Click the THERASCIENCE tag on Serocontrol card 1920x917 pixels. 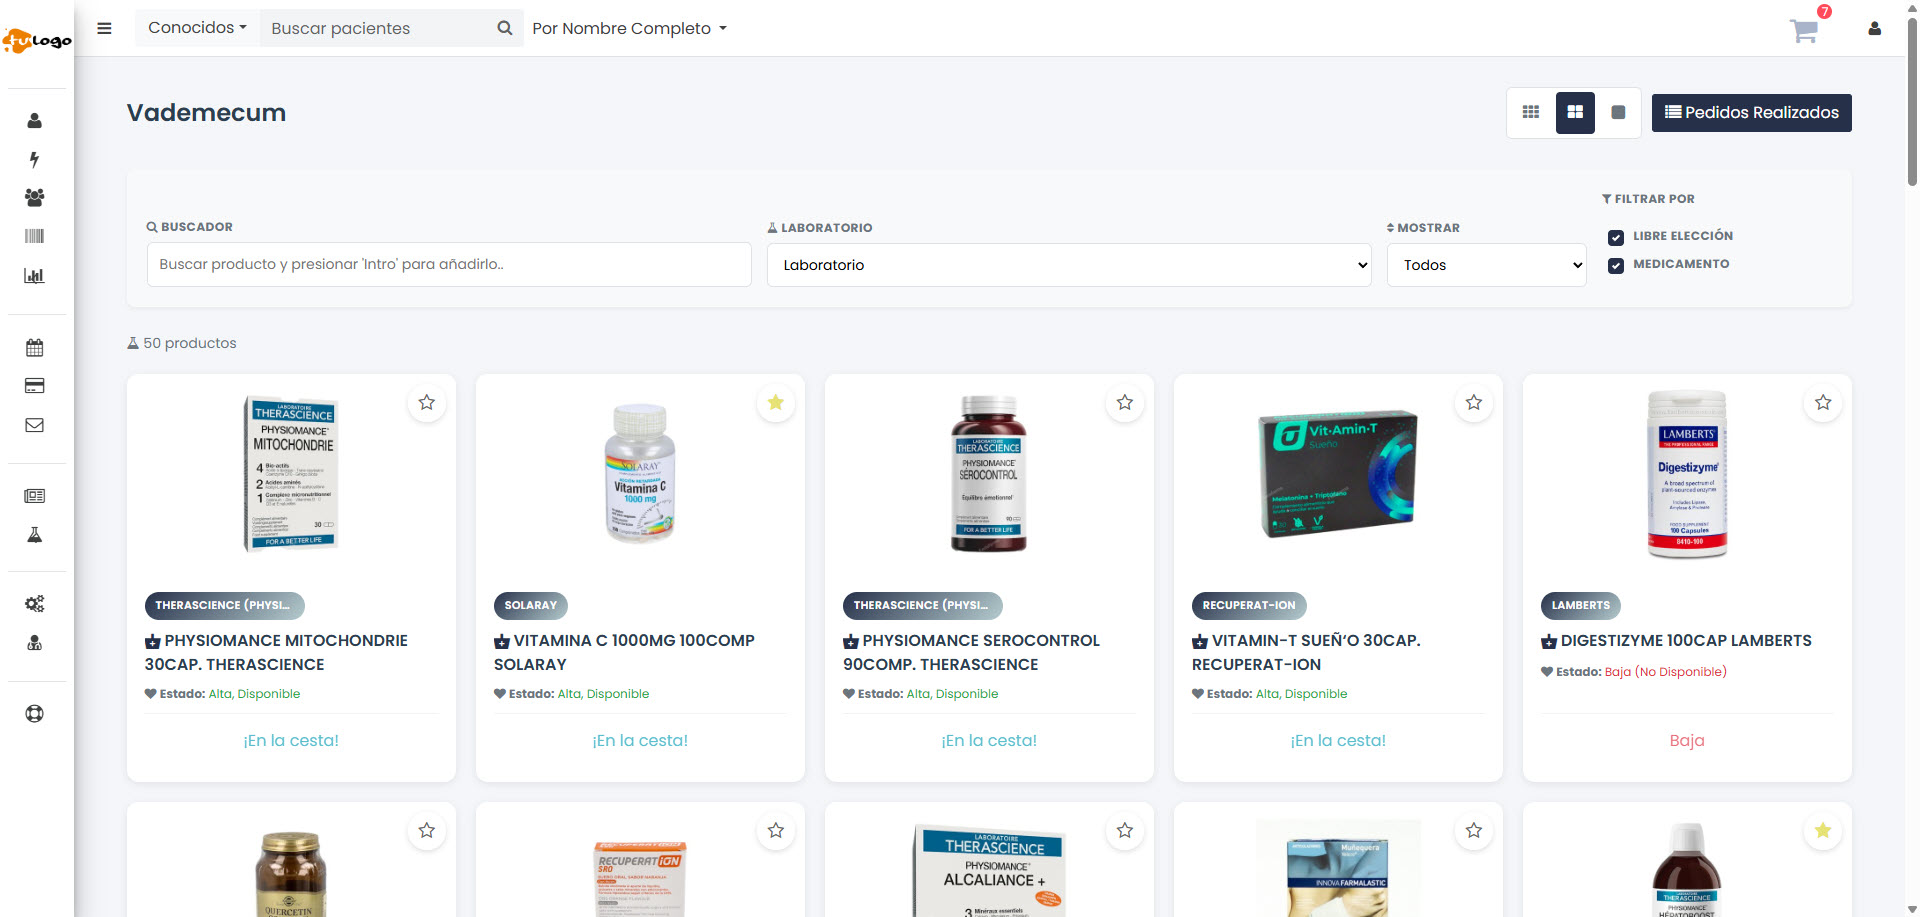click(923, 606)
